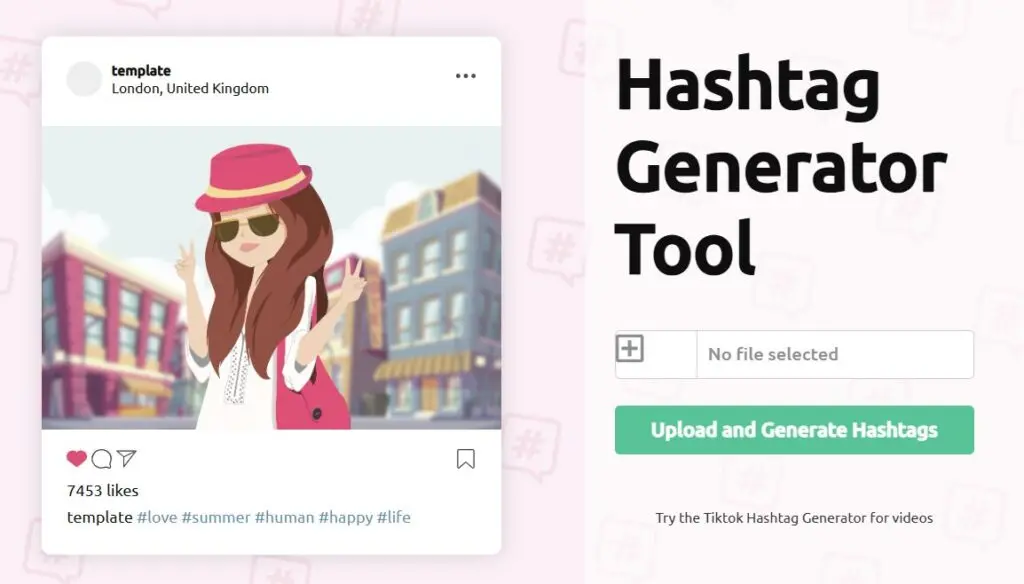Select the #human hashtag
Viewport: 1024px width, 584px height.
pos(284,517)
